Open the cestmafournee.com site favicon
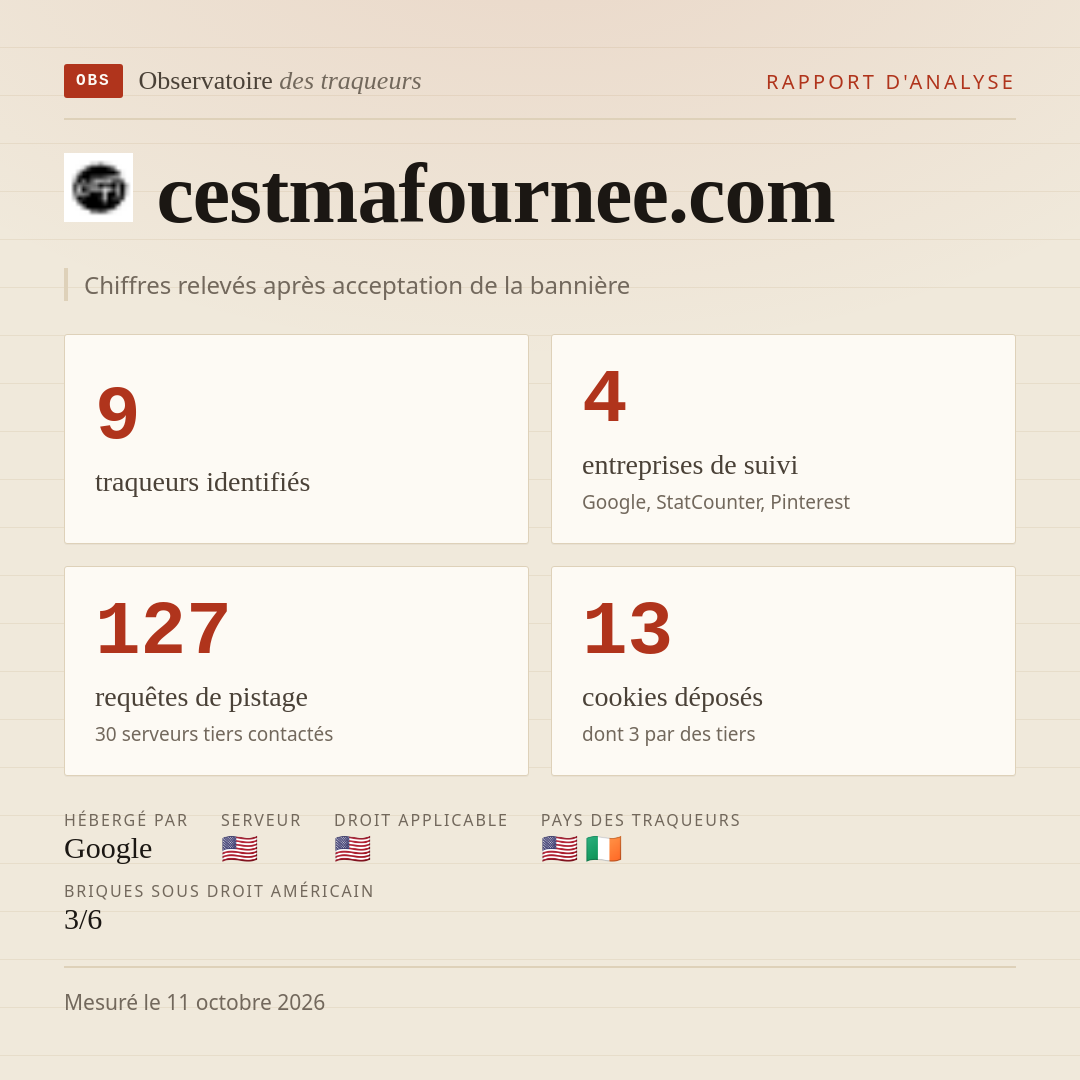The width and height of the screenshot is (1080, 1080). [98, 187]
